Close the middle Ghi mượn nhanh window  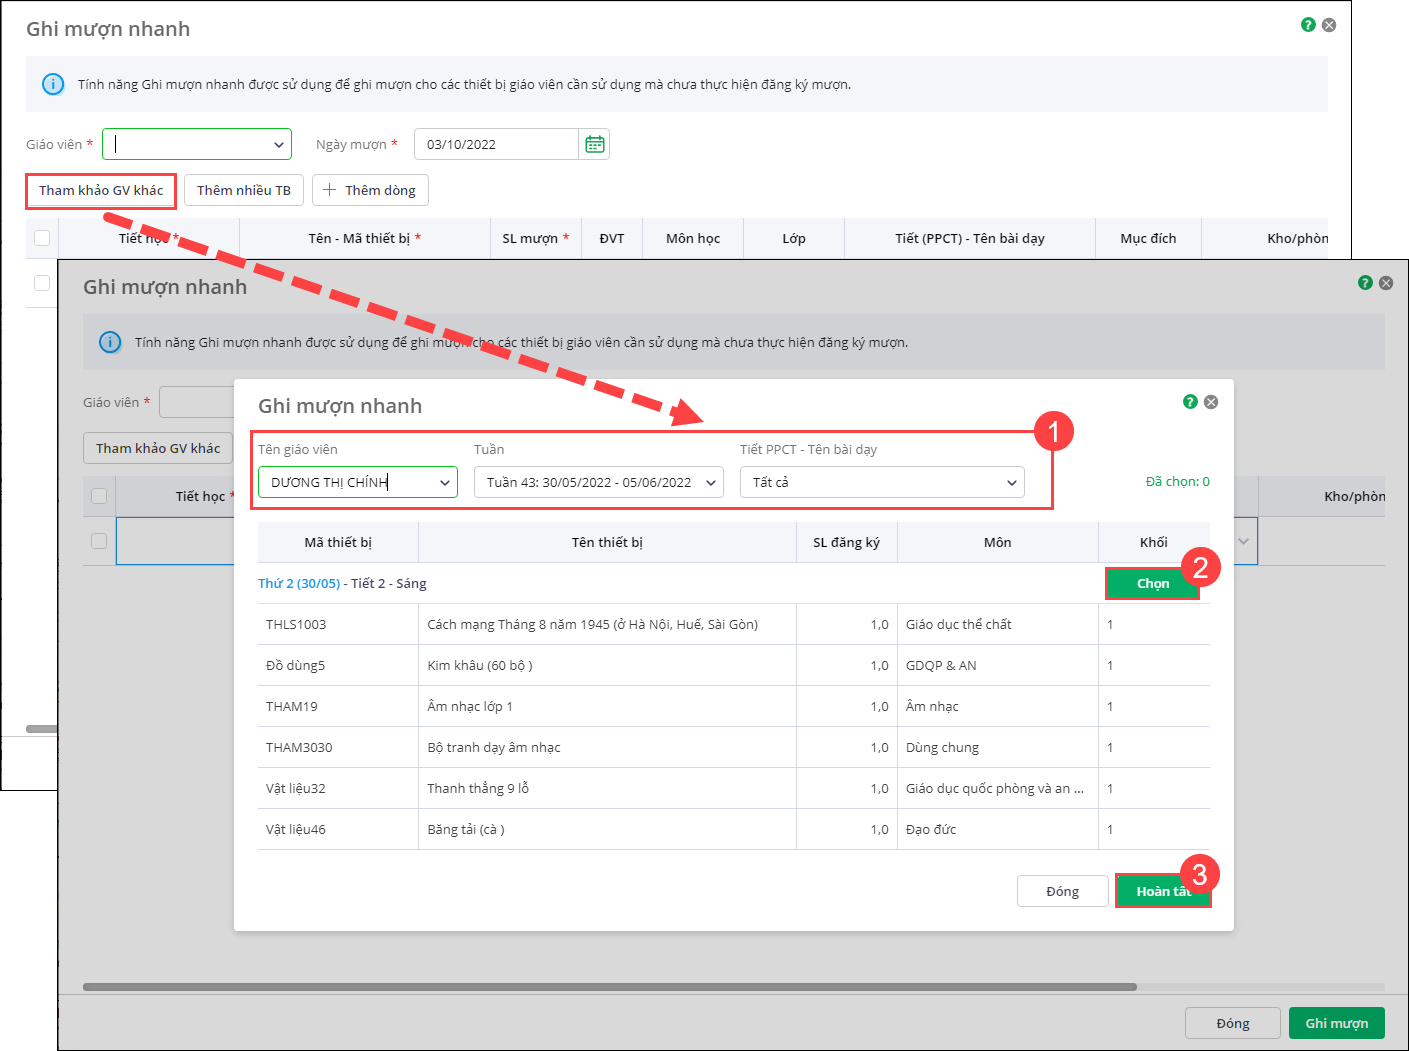(x=1386, y=283)
